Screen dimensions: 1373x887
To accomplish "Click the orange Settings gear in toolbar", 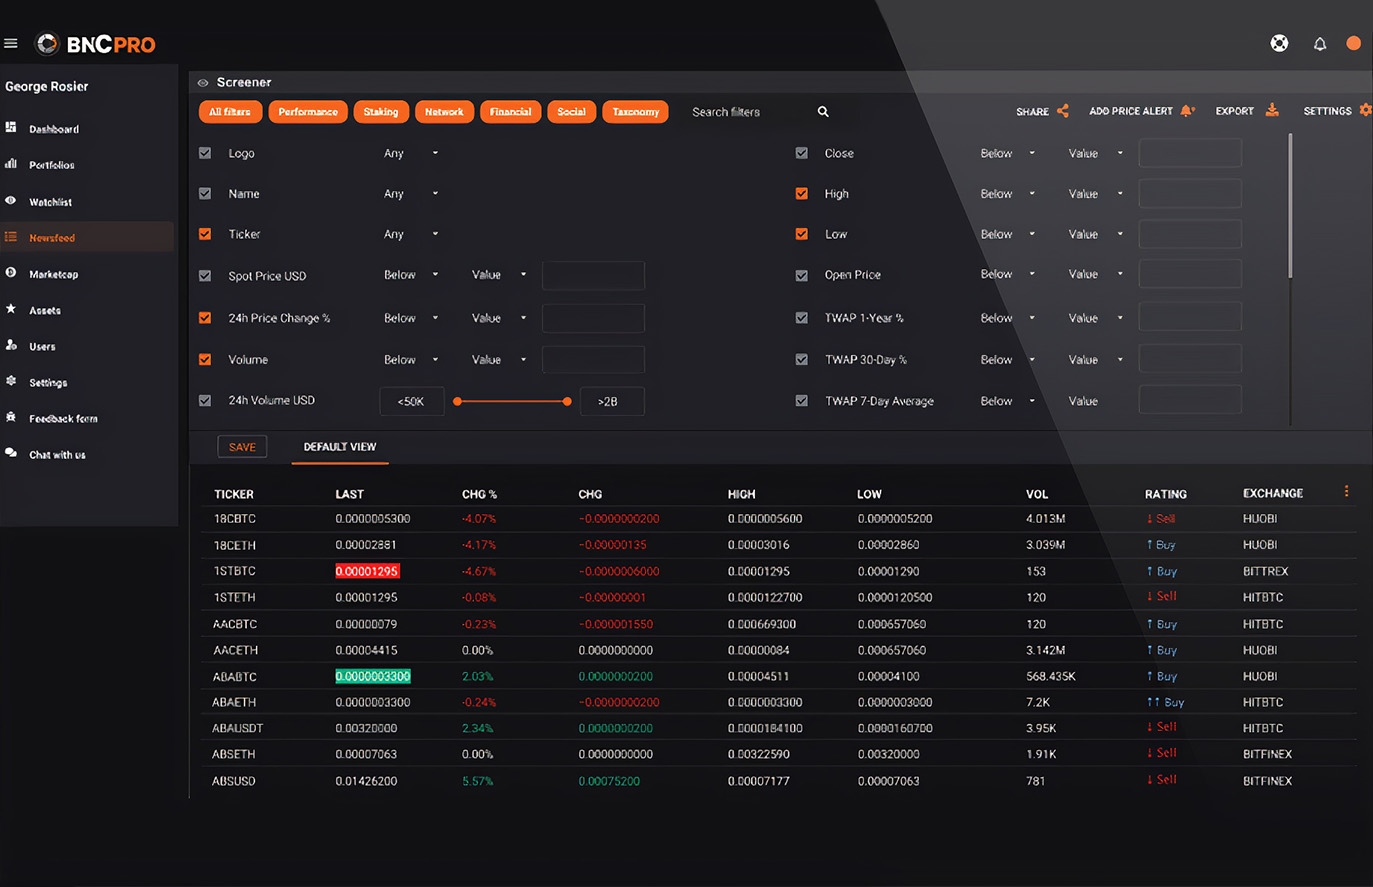I will [1365, 110].
